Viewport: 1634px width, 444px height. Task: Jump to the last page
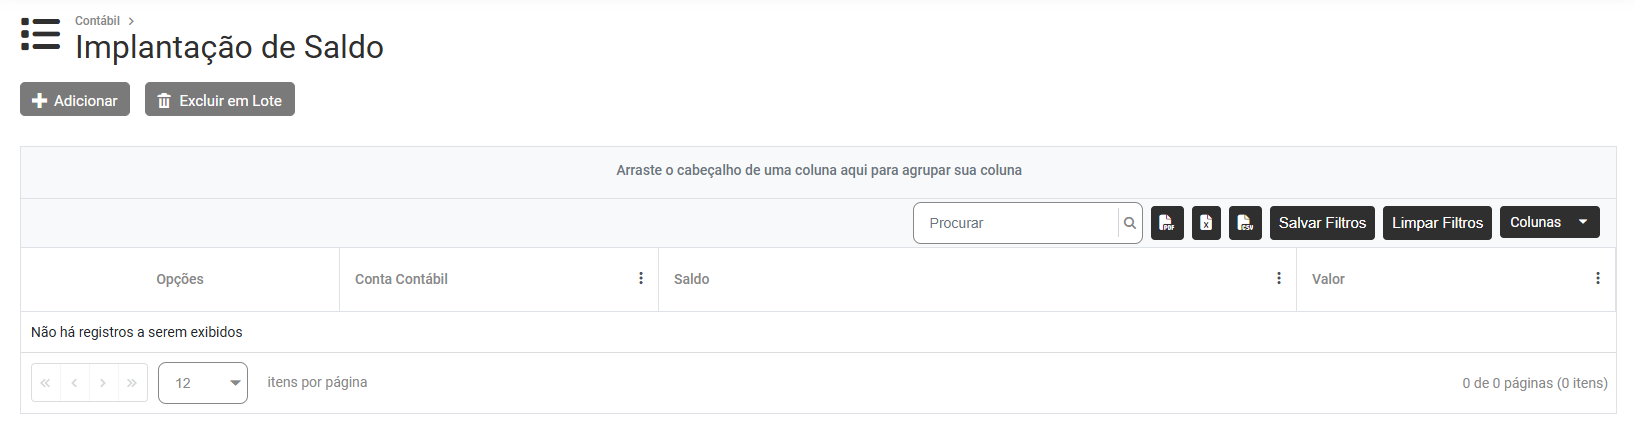(x=132, y=383)
